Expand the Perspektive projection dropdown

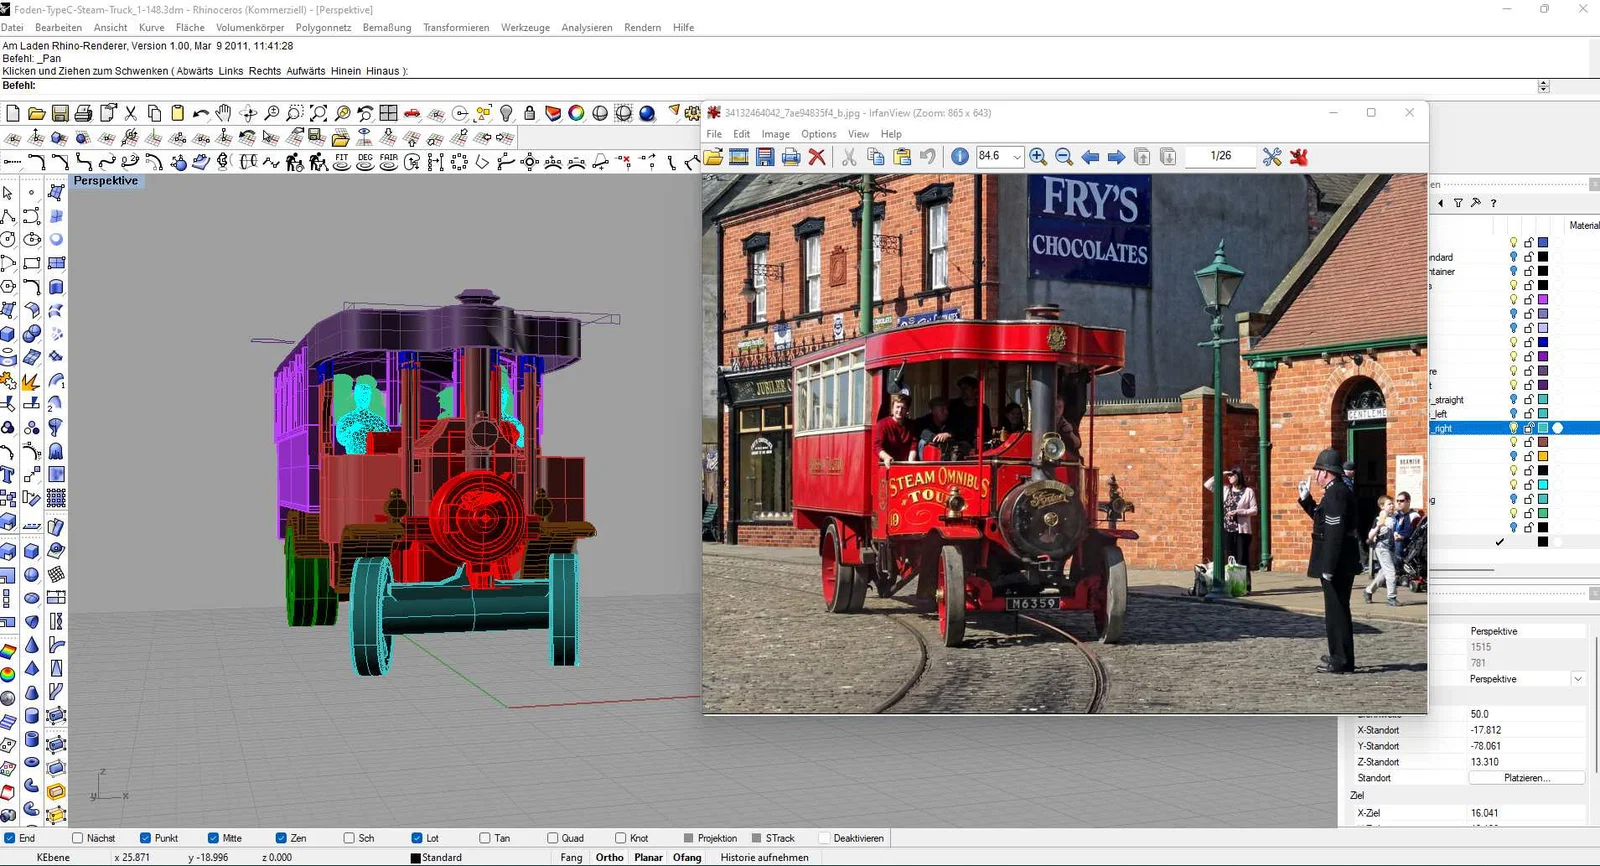click(x=1578, y=679)
